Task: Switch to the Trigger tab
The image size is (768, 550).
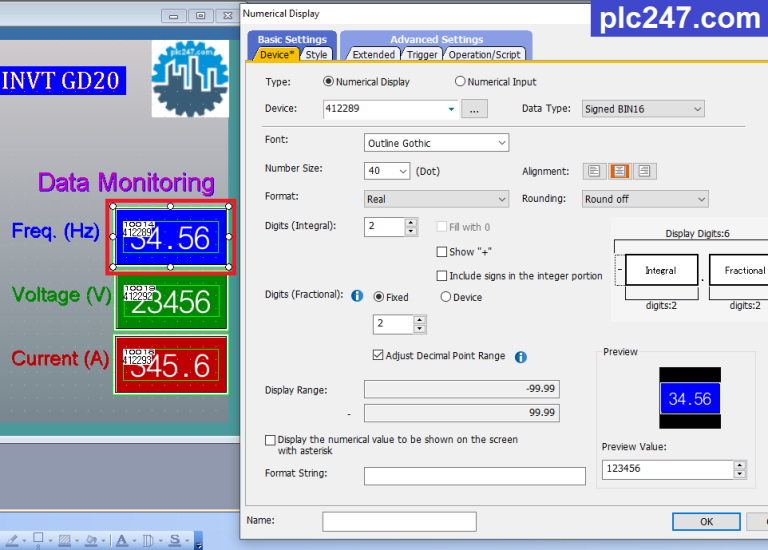Action: click(x=422, y=54)
